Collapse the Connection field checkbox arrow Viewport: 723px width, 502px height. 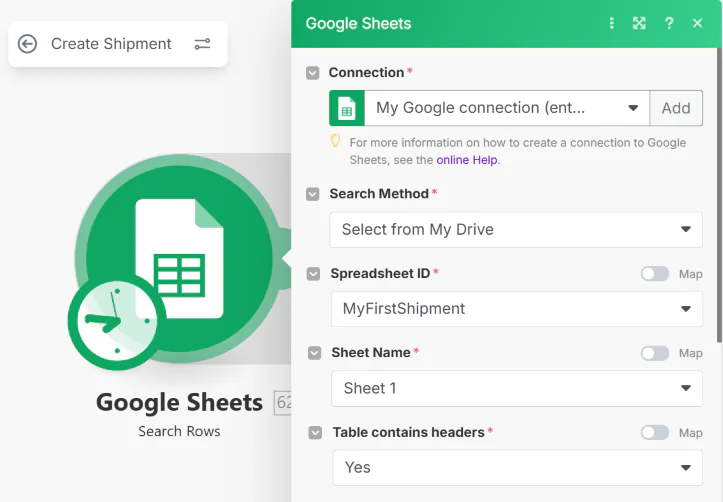(313, 73)
